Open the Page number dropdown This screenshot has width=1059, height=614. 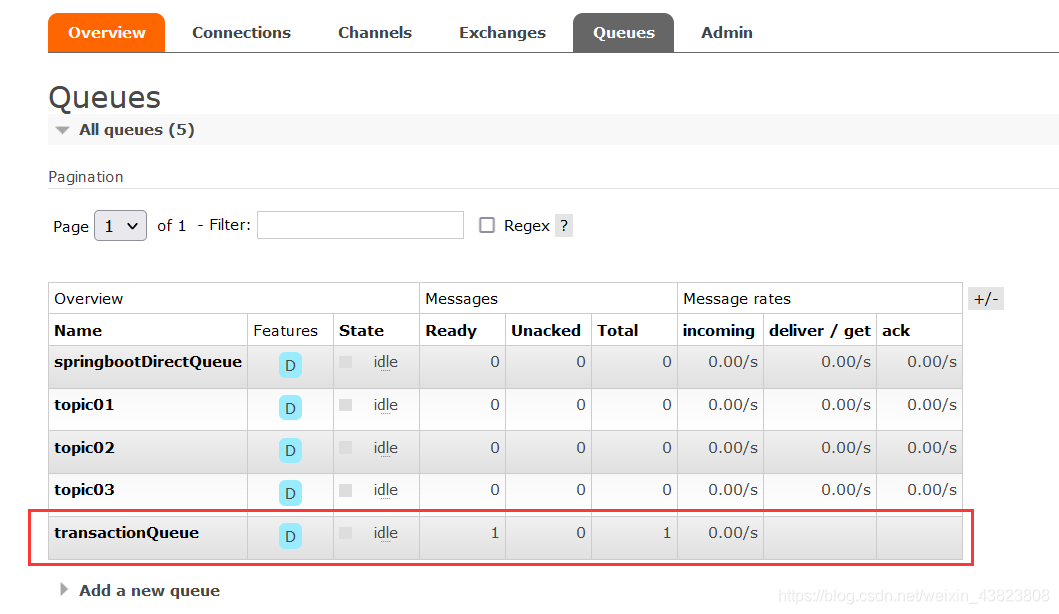click(x=120, y=226)
